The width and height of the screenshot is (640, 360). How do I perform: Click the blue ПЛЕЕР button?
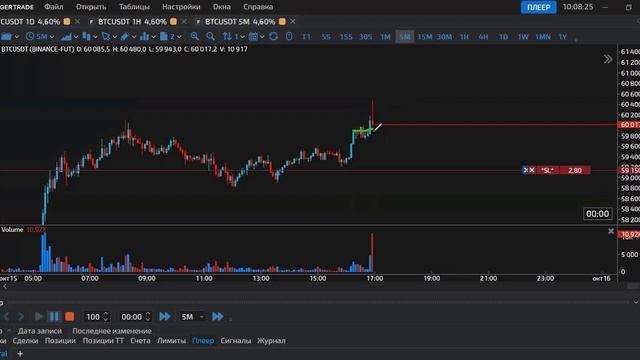click(x=538, y=7)
